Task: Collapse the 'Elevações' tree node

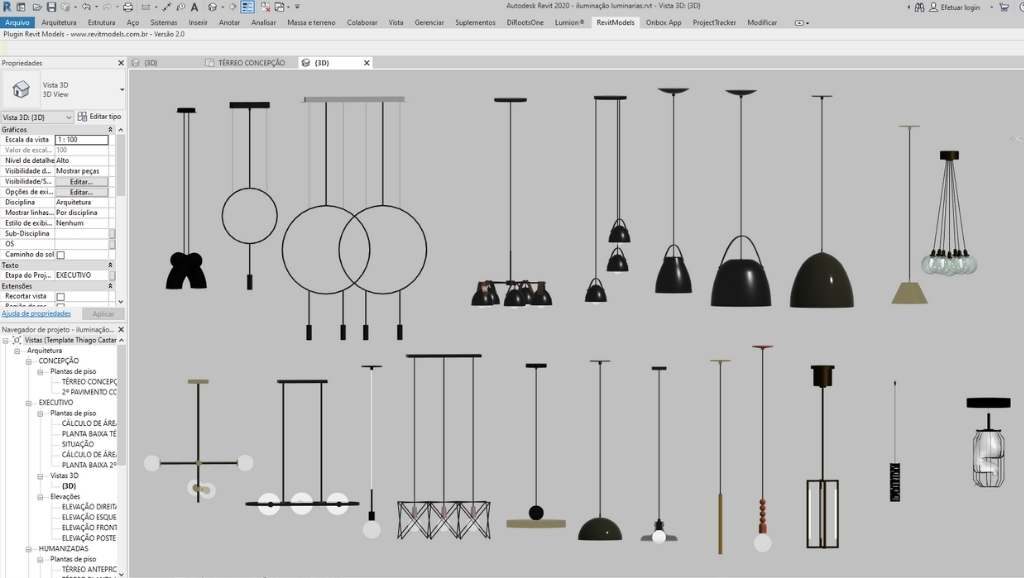Action: [x=41, y=496]
